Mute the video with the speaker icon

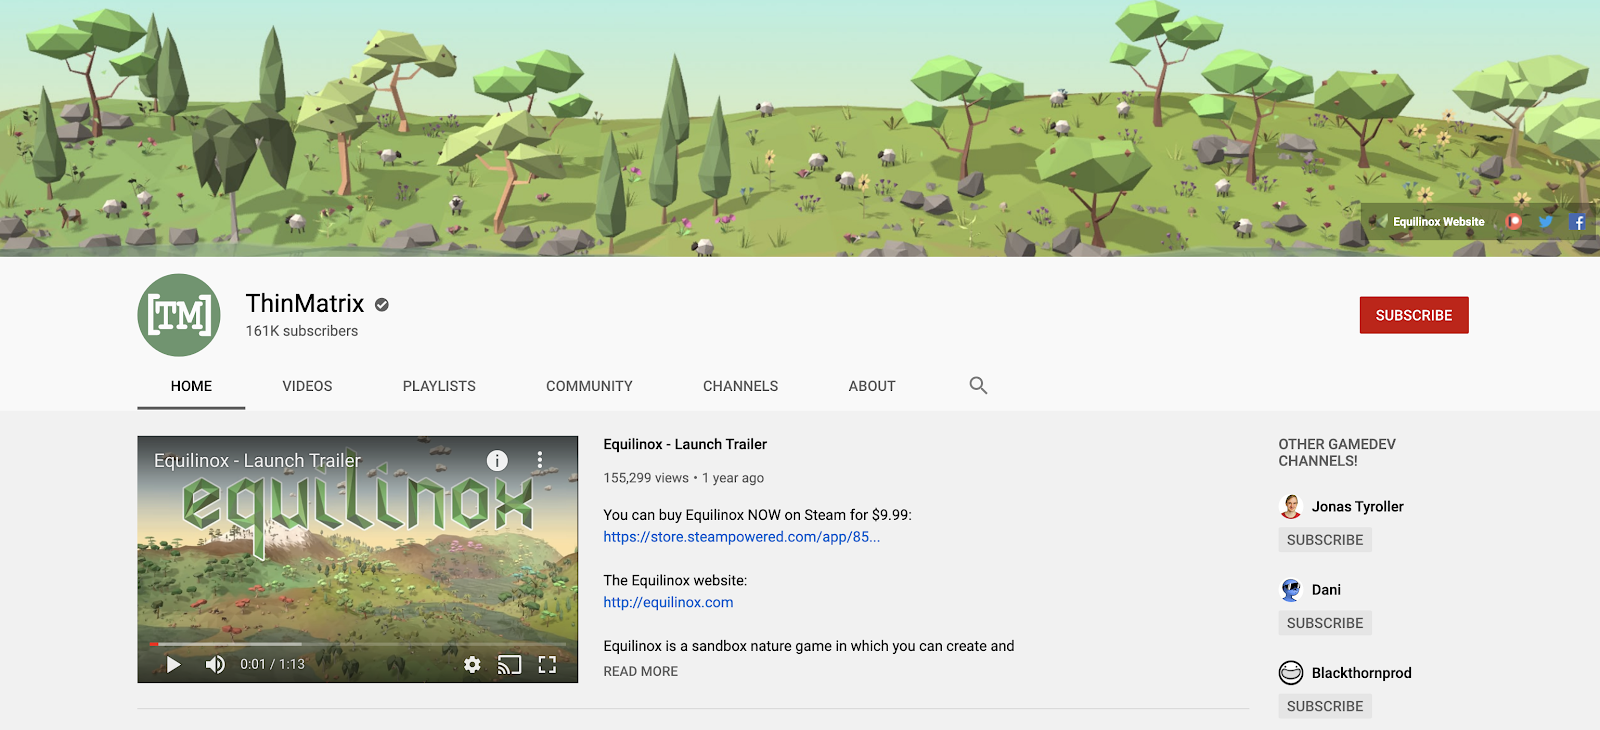point(215,664)
